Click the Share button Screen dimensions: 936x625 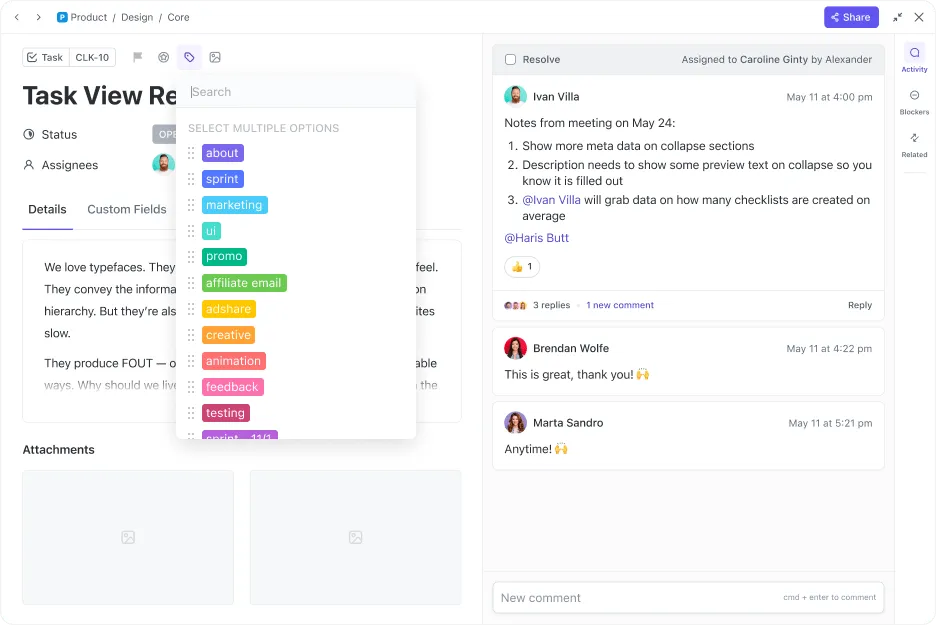click(851, 17)
